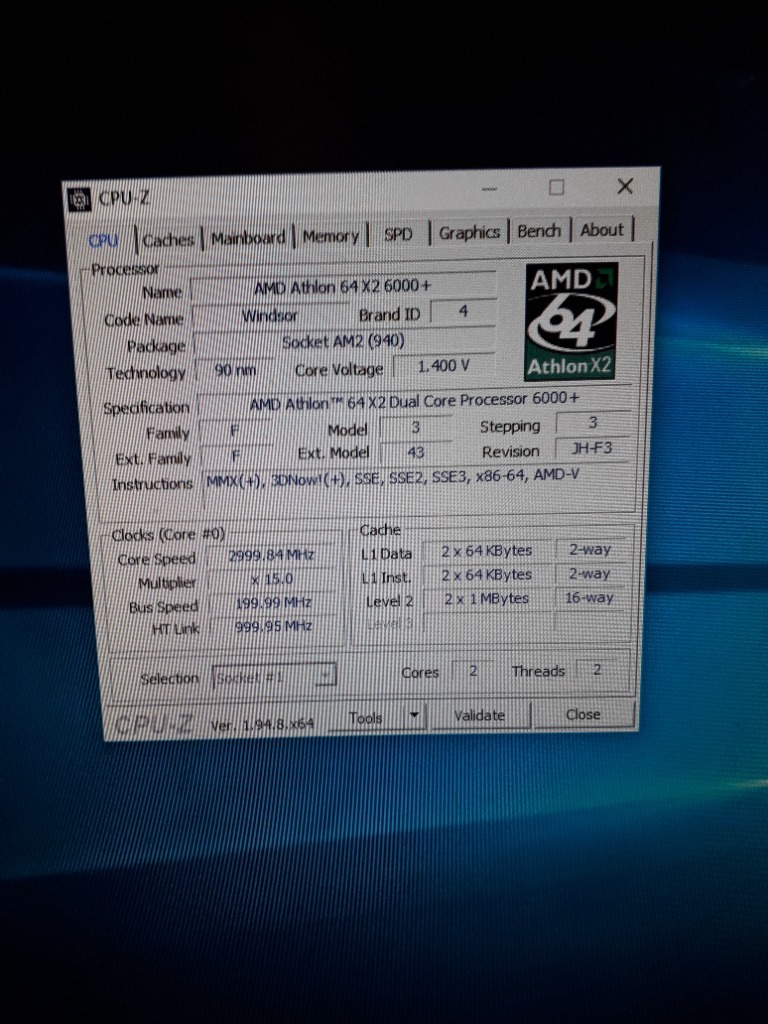The image size is (768, 1024).
Task: Click the Stepping value 3
Action: coord(592,423)
